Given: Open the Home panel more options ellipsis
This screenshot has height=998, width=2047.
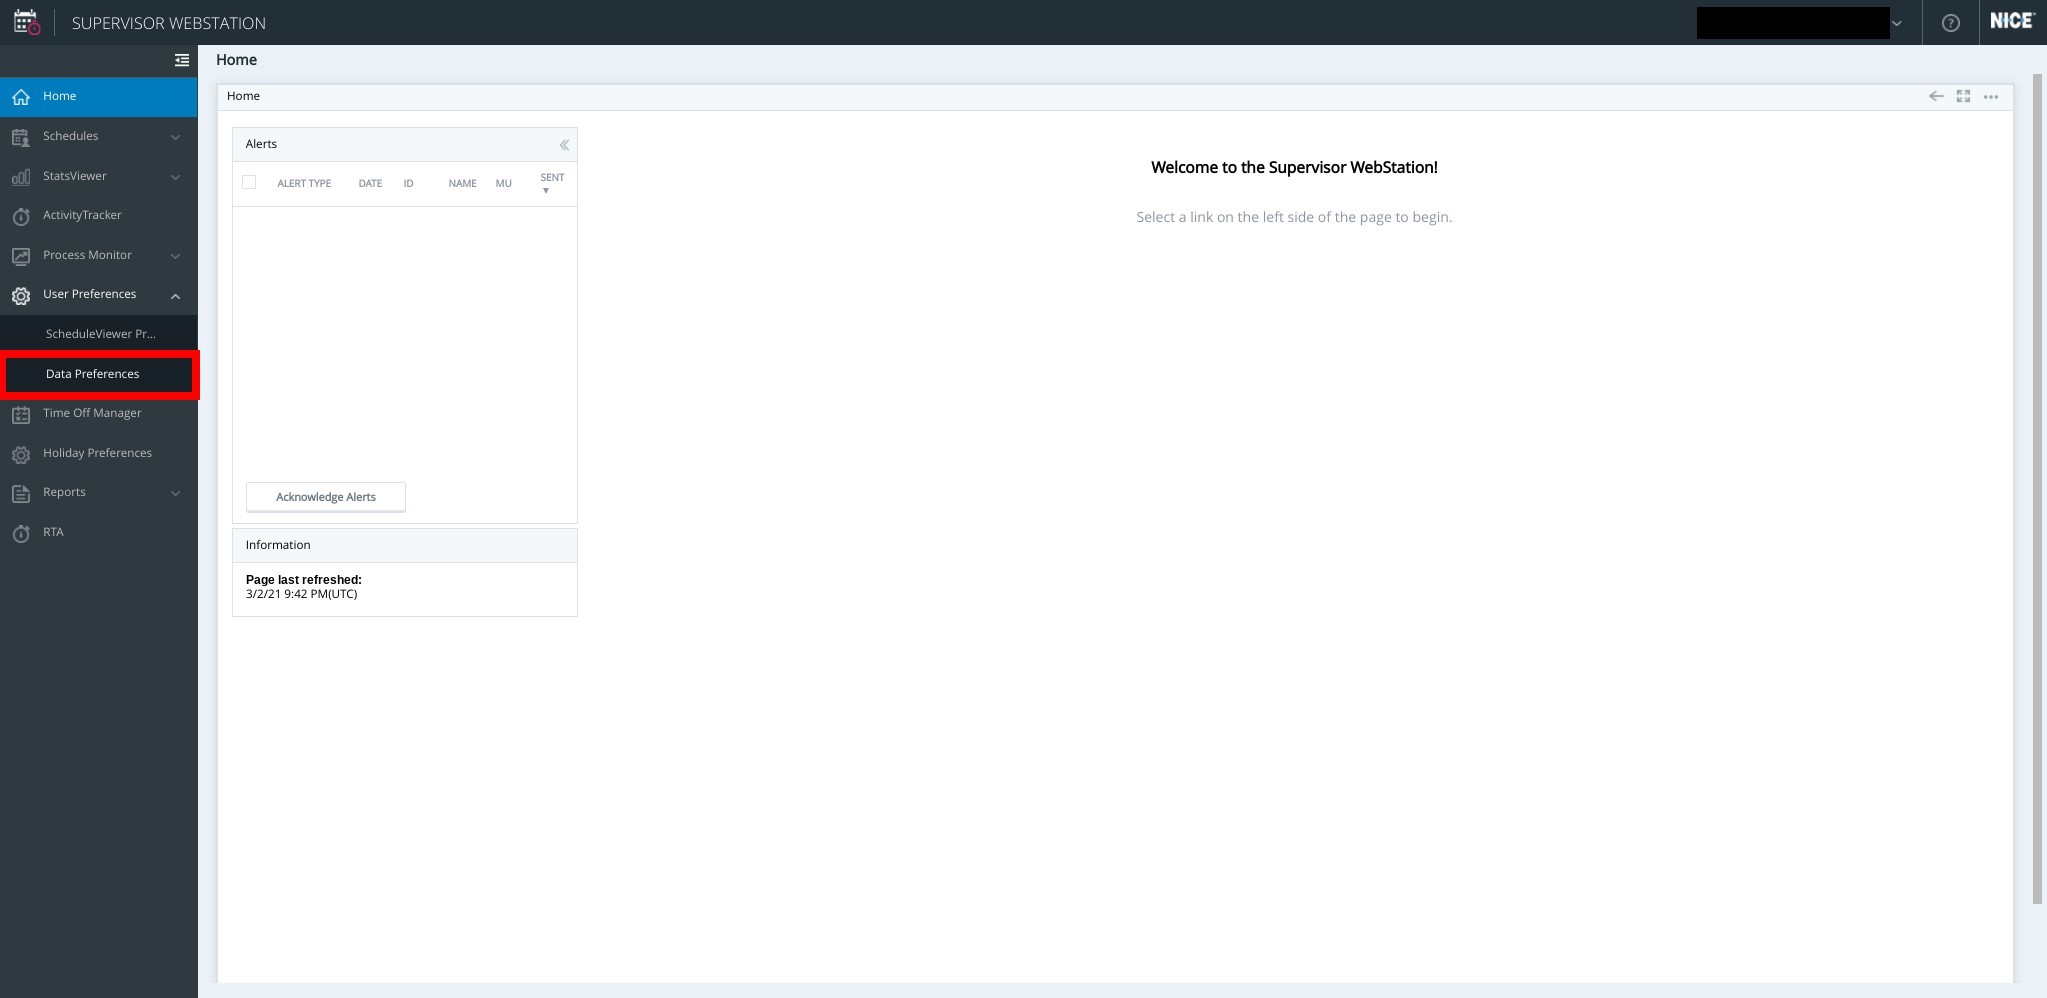Looking at the screenshot, I should (1991, 97).
